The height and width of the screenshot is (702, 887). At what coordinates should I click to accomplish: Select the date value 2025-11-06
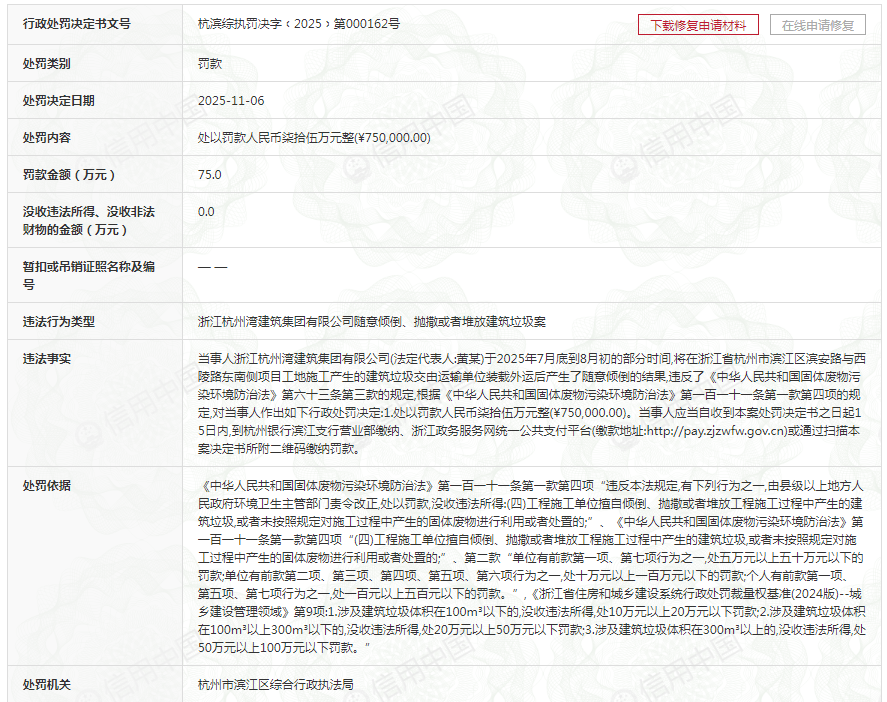click(x=231, y=101)
